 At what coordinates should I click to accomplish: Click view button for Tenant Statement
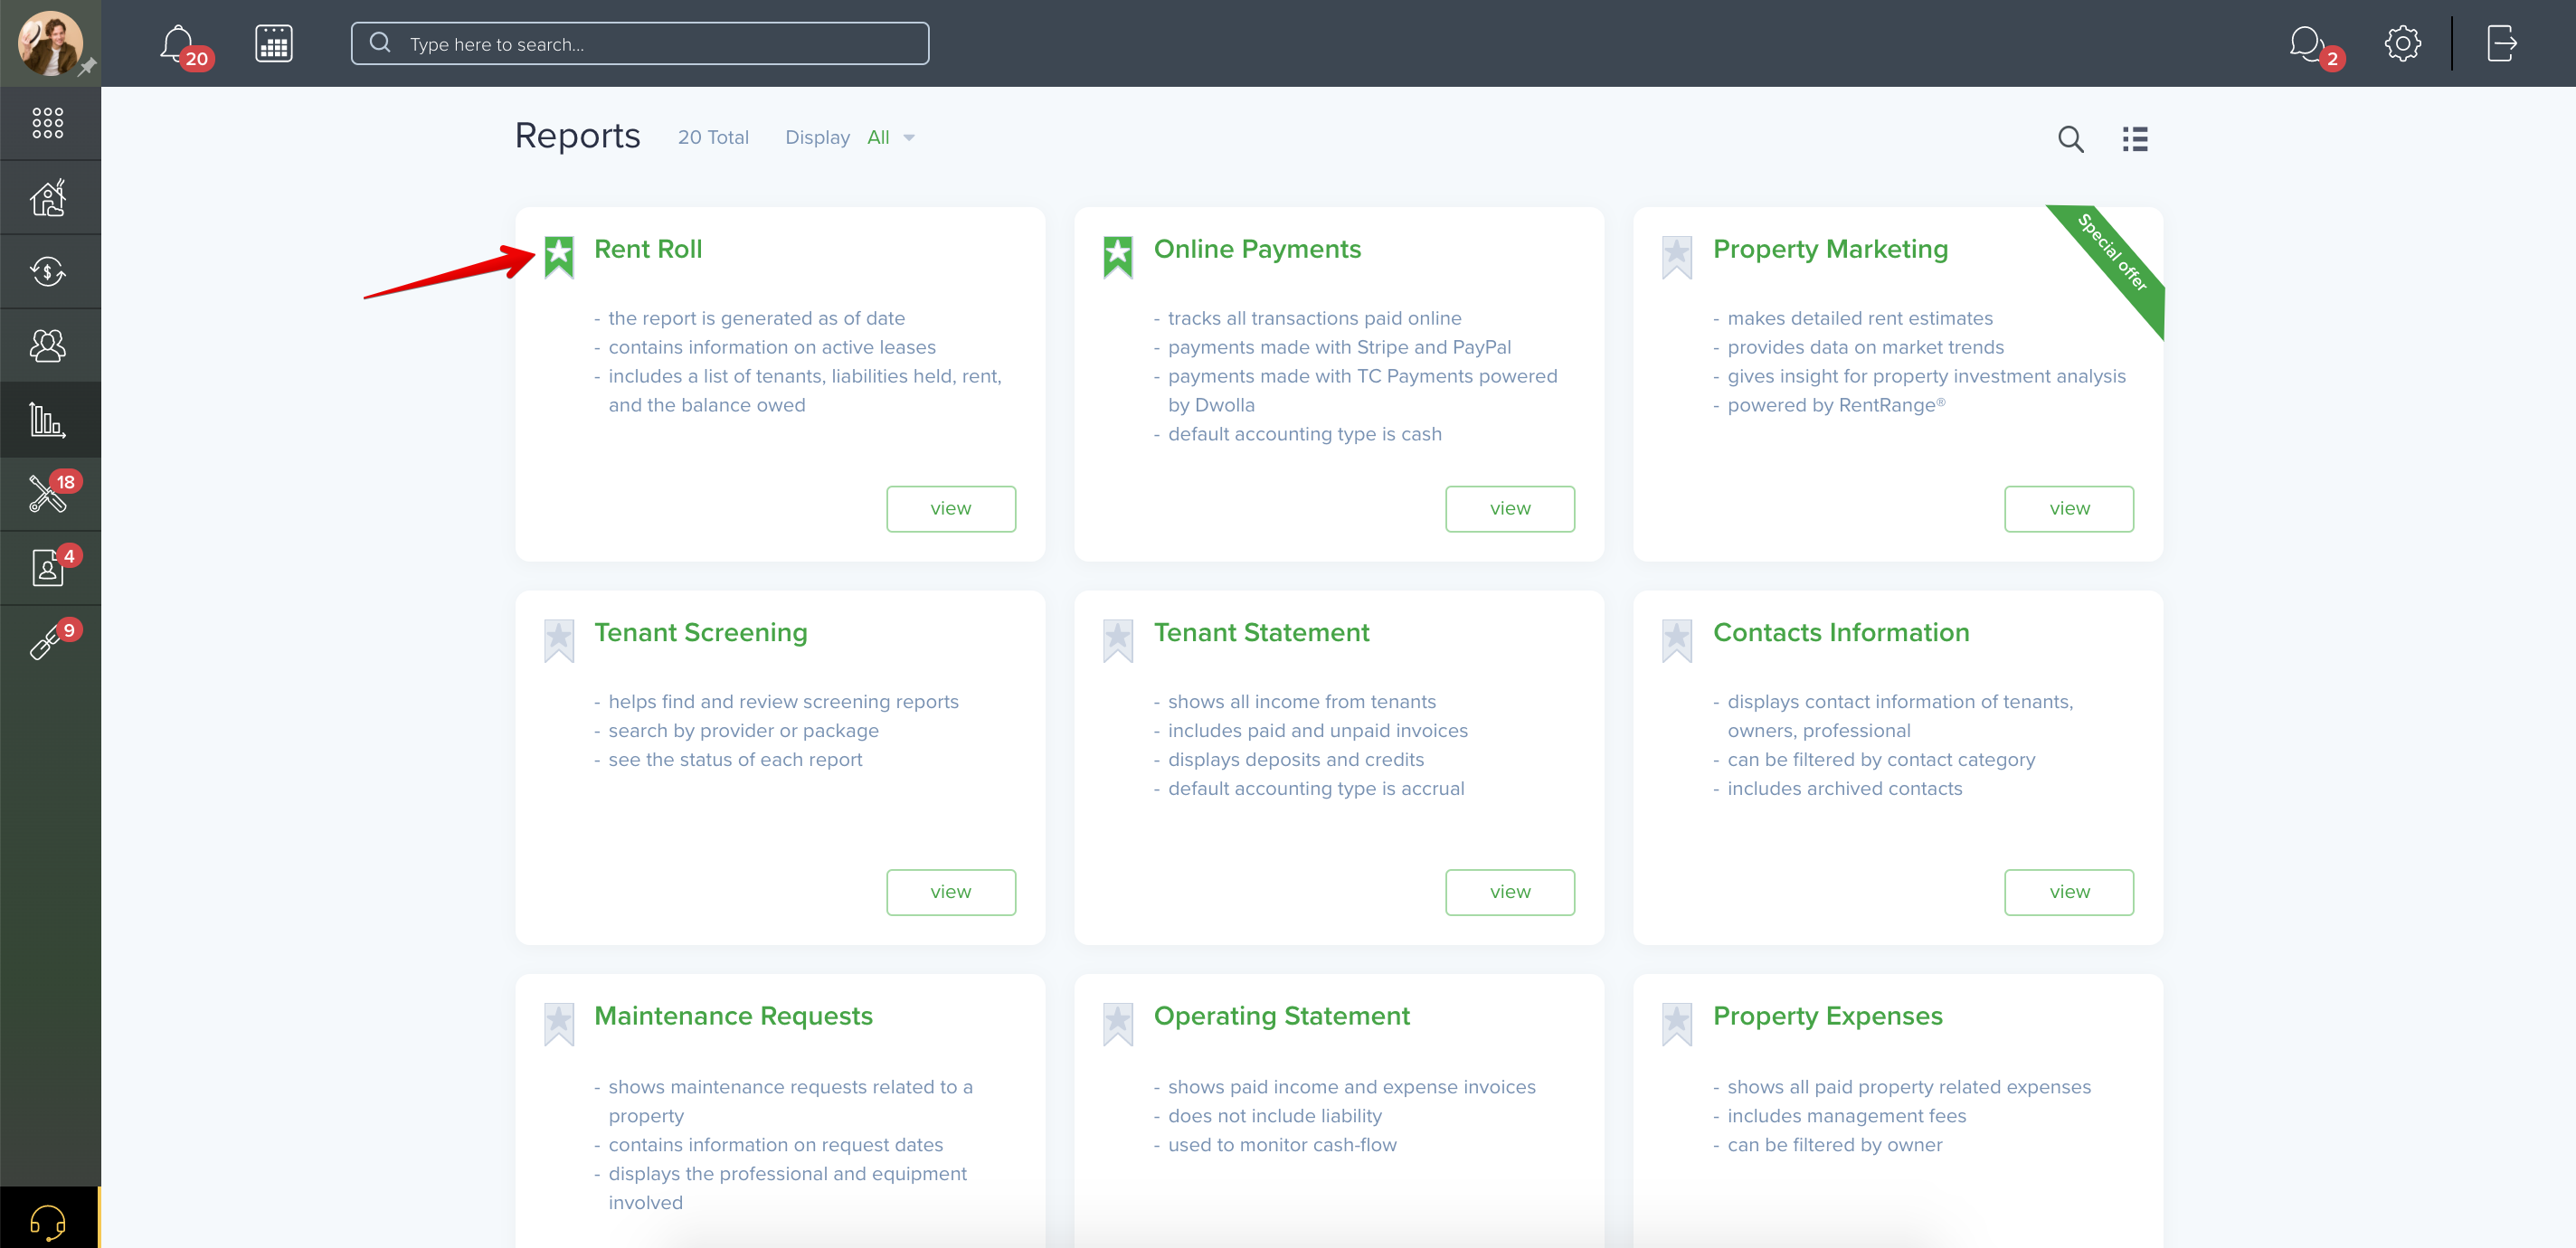click(1510, 892)
